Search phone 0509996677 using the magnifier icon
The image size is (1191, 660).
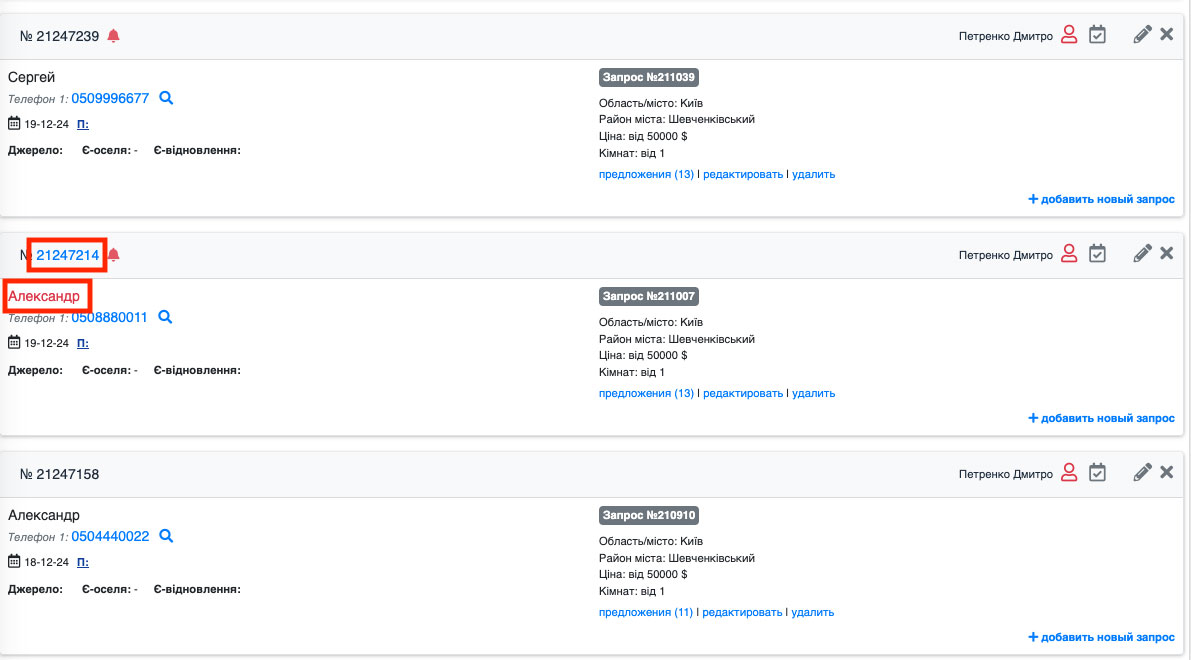point(167,98)
